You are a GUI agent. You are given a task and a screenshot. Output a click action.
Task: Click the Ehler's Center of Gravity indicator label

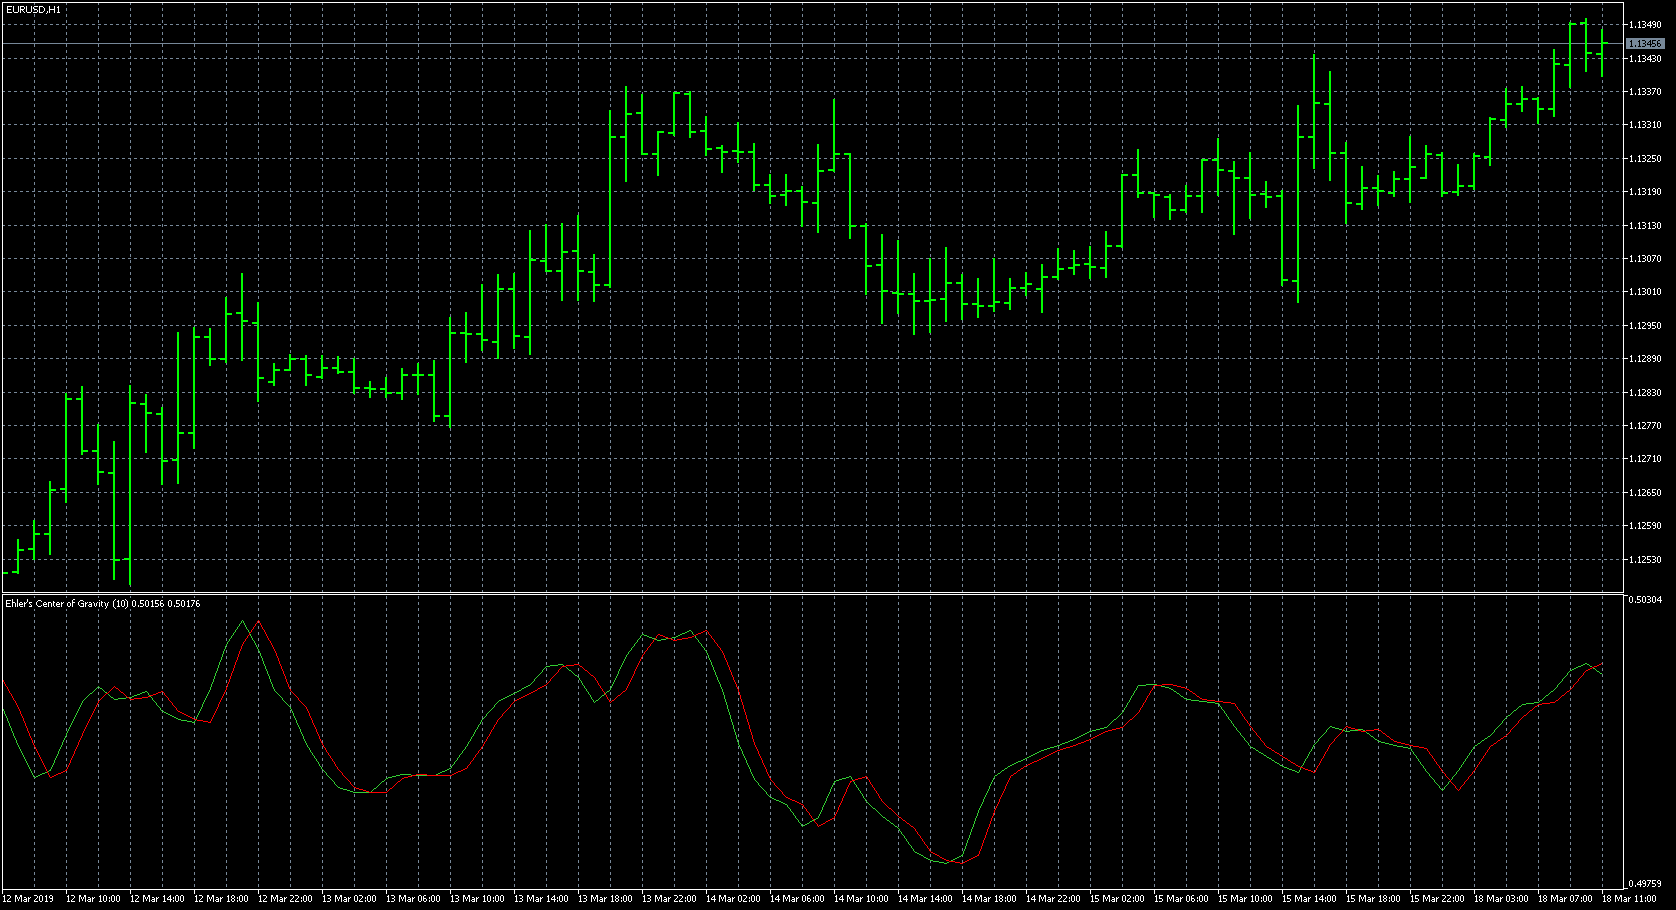(102, 603)
